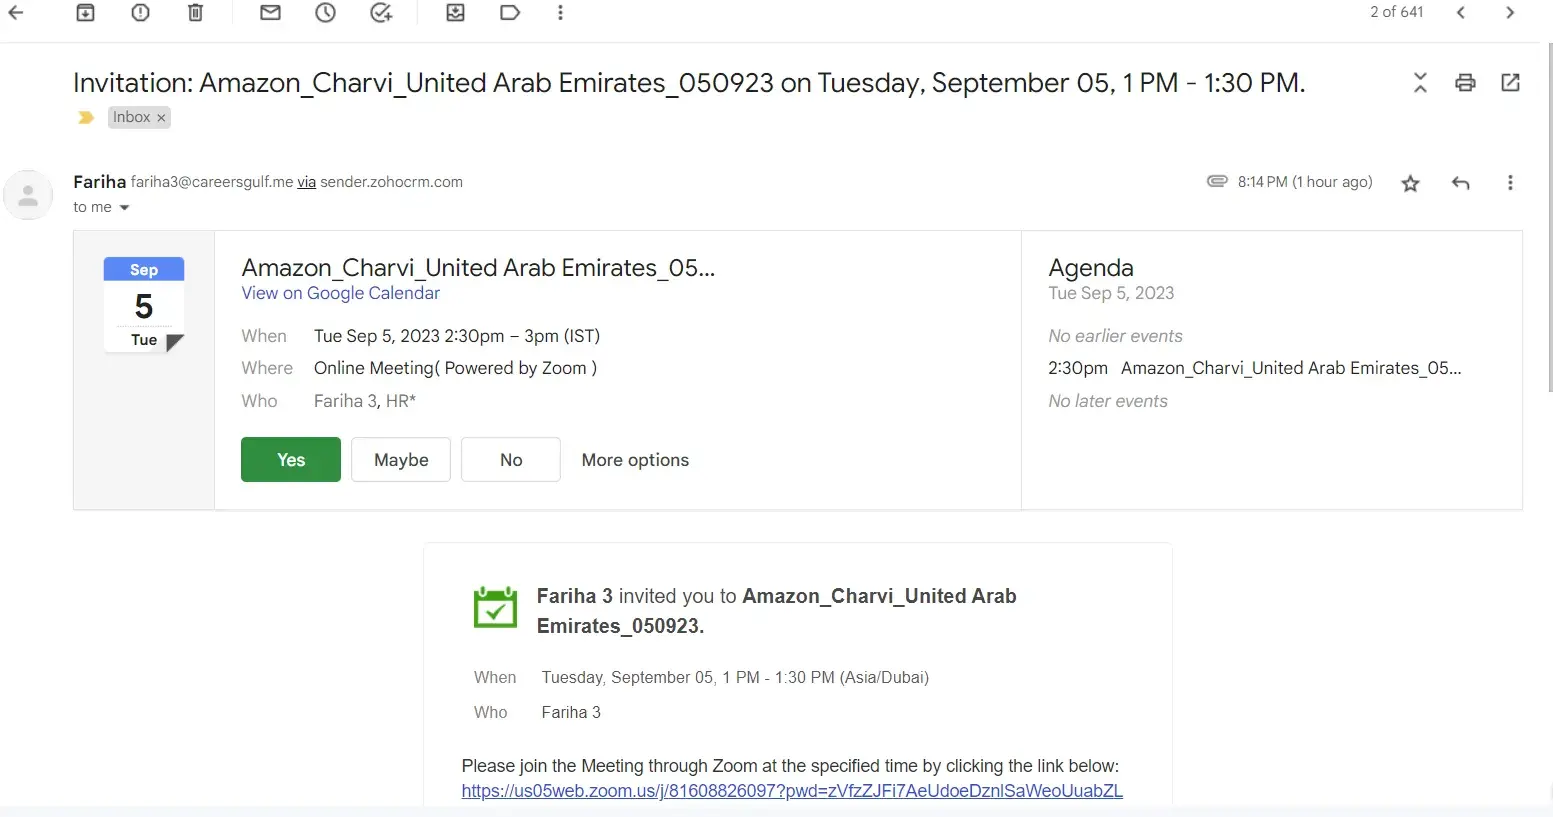
Task: Toggle the importance marker beside the Inbox label
Action: tap(86, 118)
